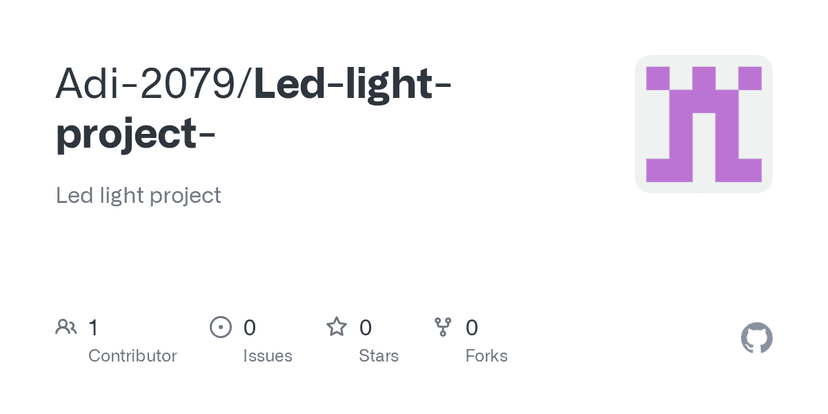Open the purple identicon avatar image
This screenshot has height=414, width=828.
[x=703, y=124]
